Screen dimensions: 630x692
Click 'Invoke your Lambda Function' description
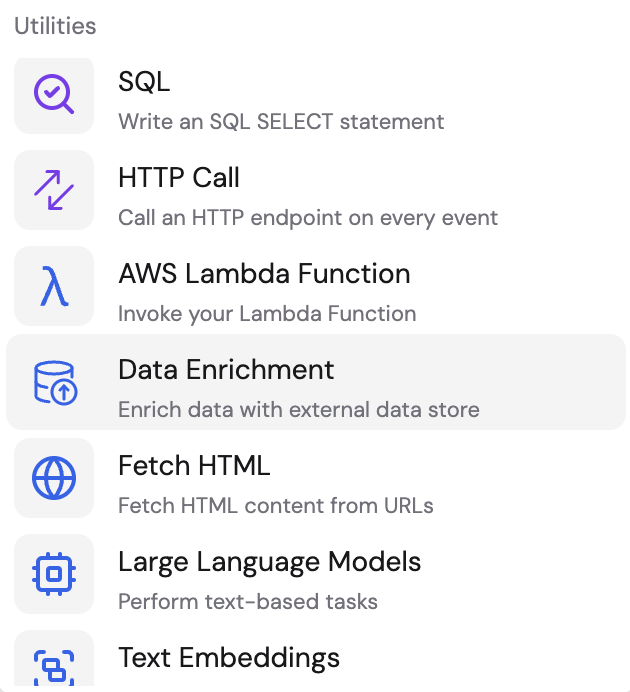(267, 314)
